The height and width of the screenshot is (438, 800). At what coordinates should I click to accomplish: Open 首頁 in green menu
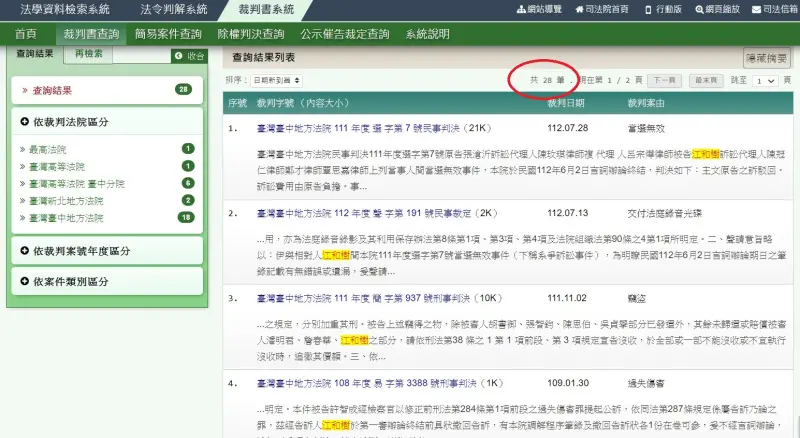26,34
